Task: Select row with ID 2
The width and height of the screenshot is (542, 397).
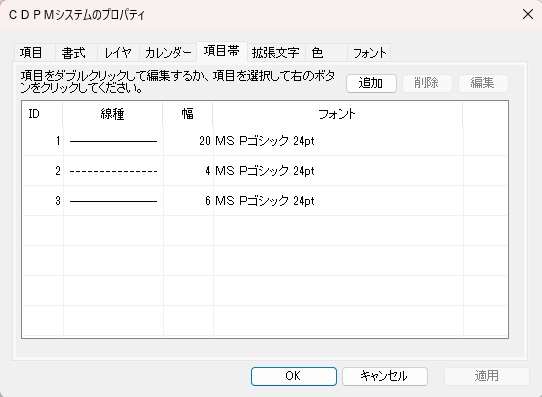Action: (x=265, y=171)
